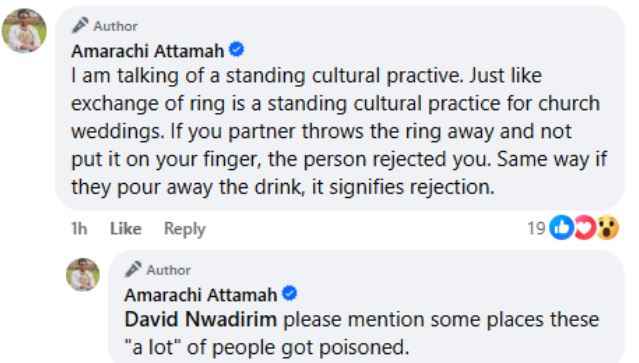639x363 pixels.
Task: Click verified badge beside second Amarachi Attamah
Action: click(290, 293)
